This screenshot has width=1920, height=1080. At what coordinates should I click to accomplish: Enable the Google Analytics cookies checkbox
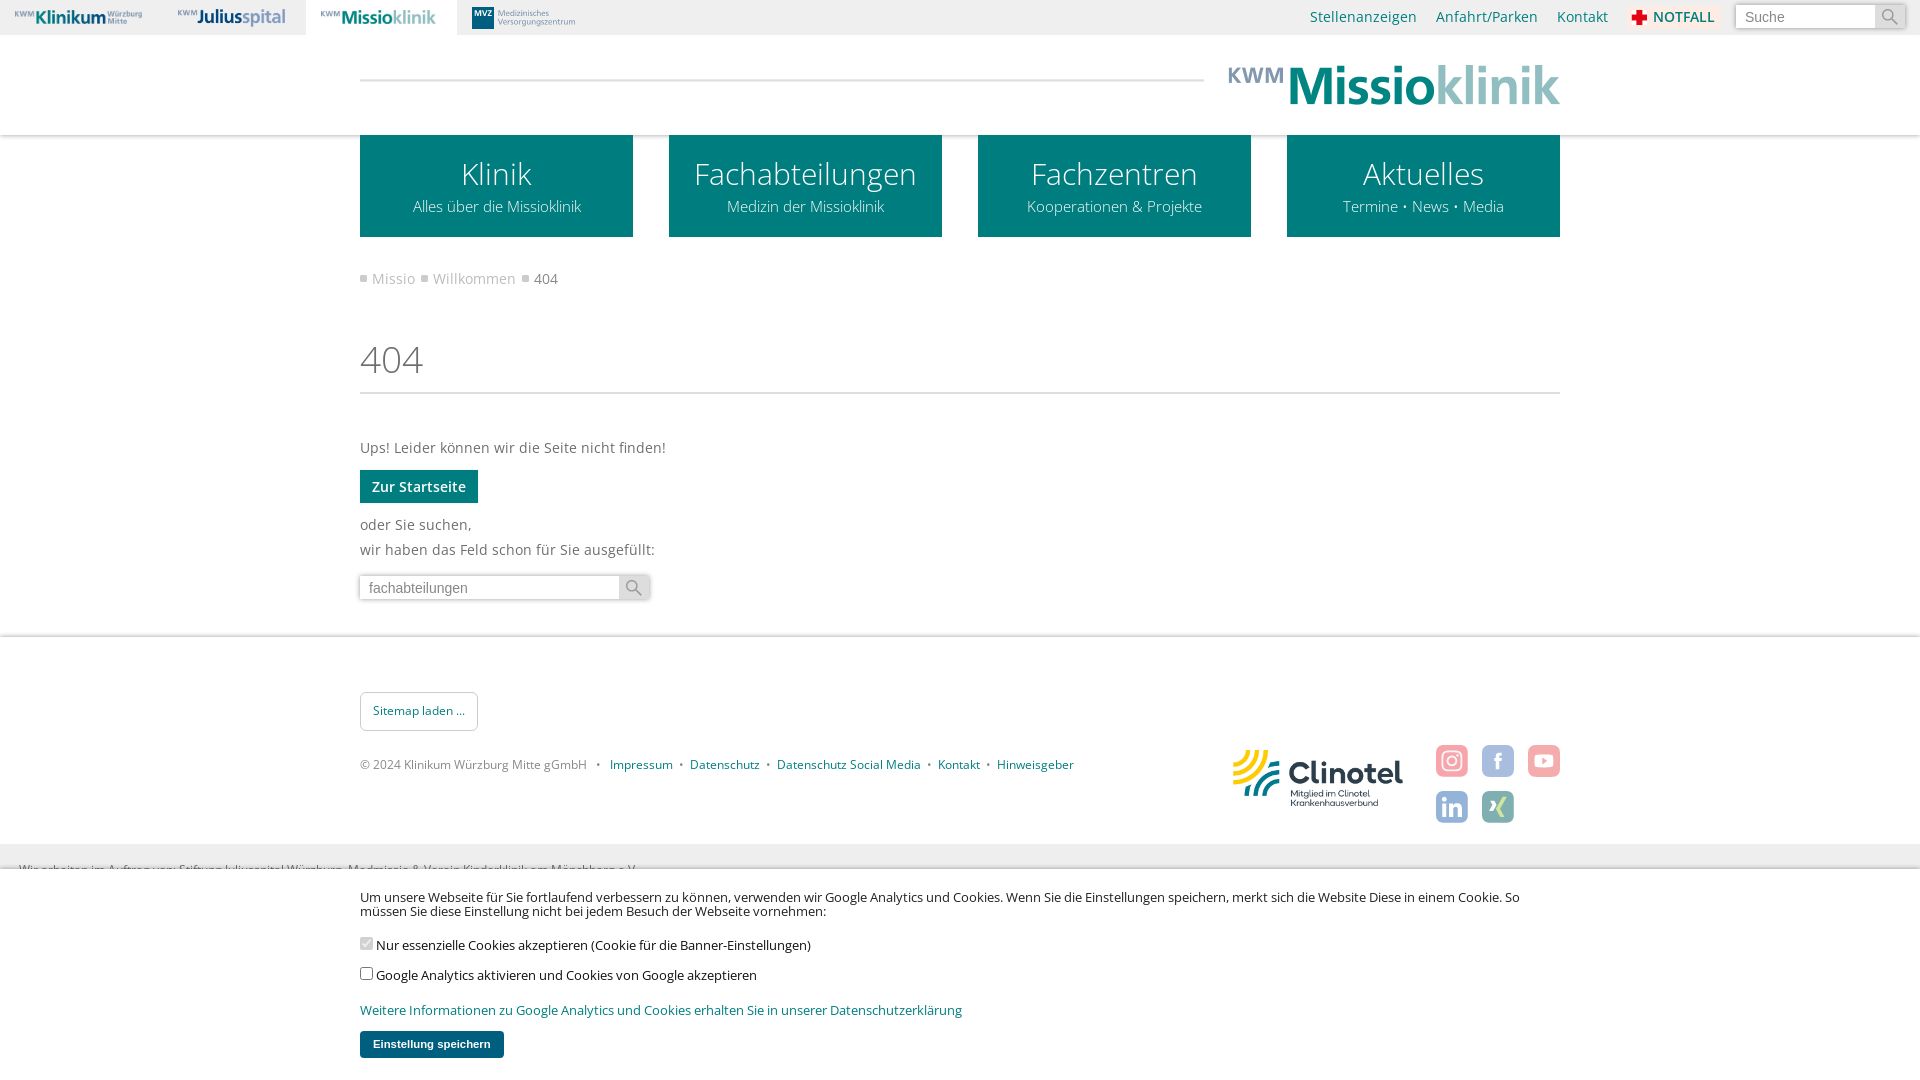pos(366,974)
